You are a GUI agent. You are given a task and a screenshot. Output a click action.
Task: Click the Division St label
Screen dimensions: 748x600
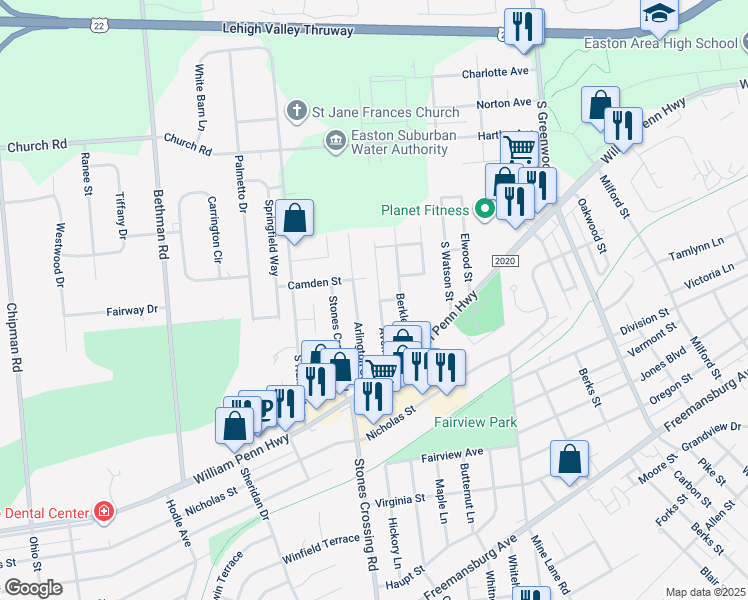coord(644,321)
